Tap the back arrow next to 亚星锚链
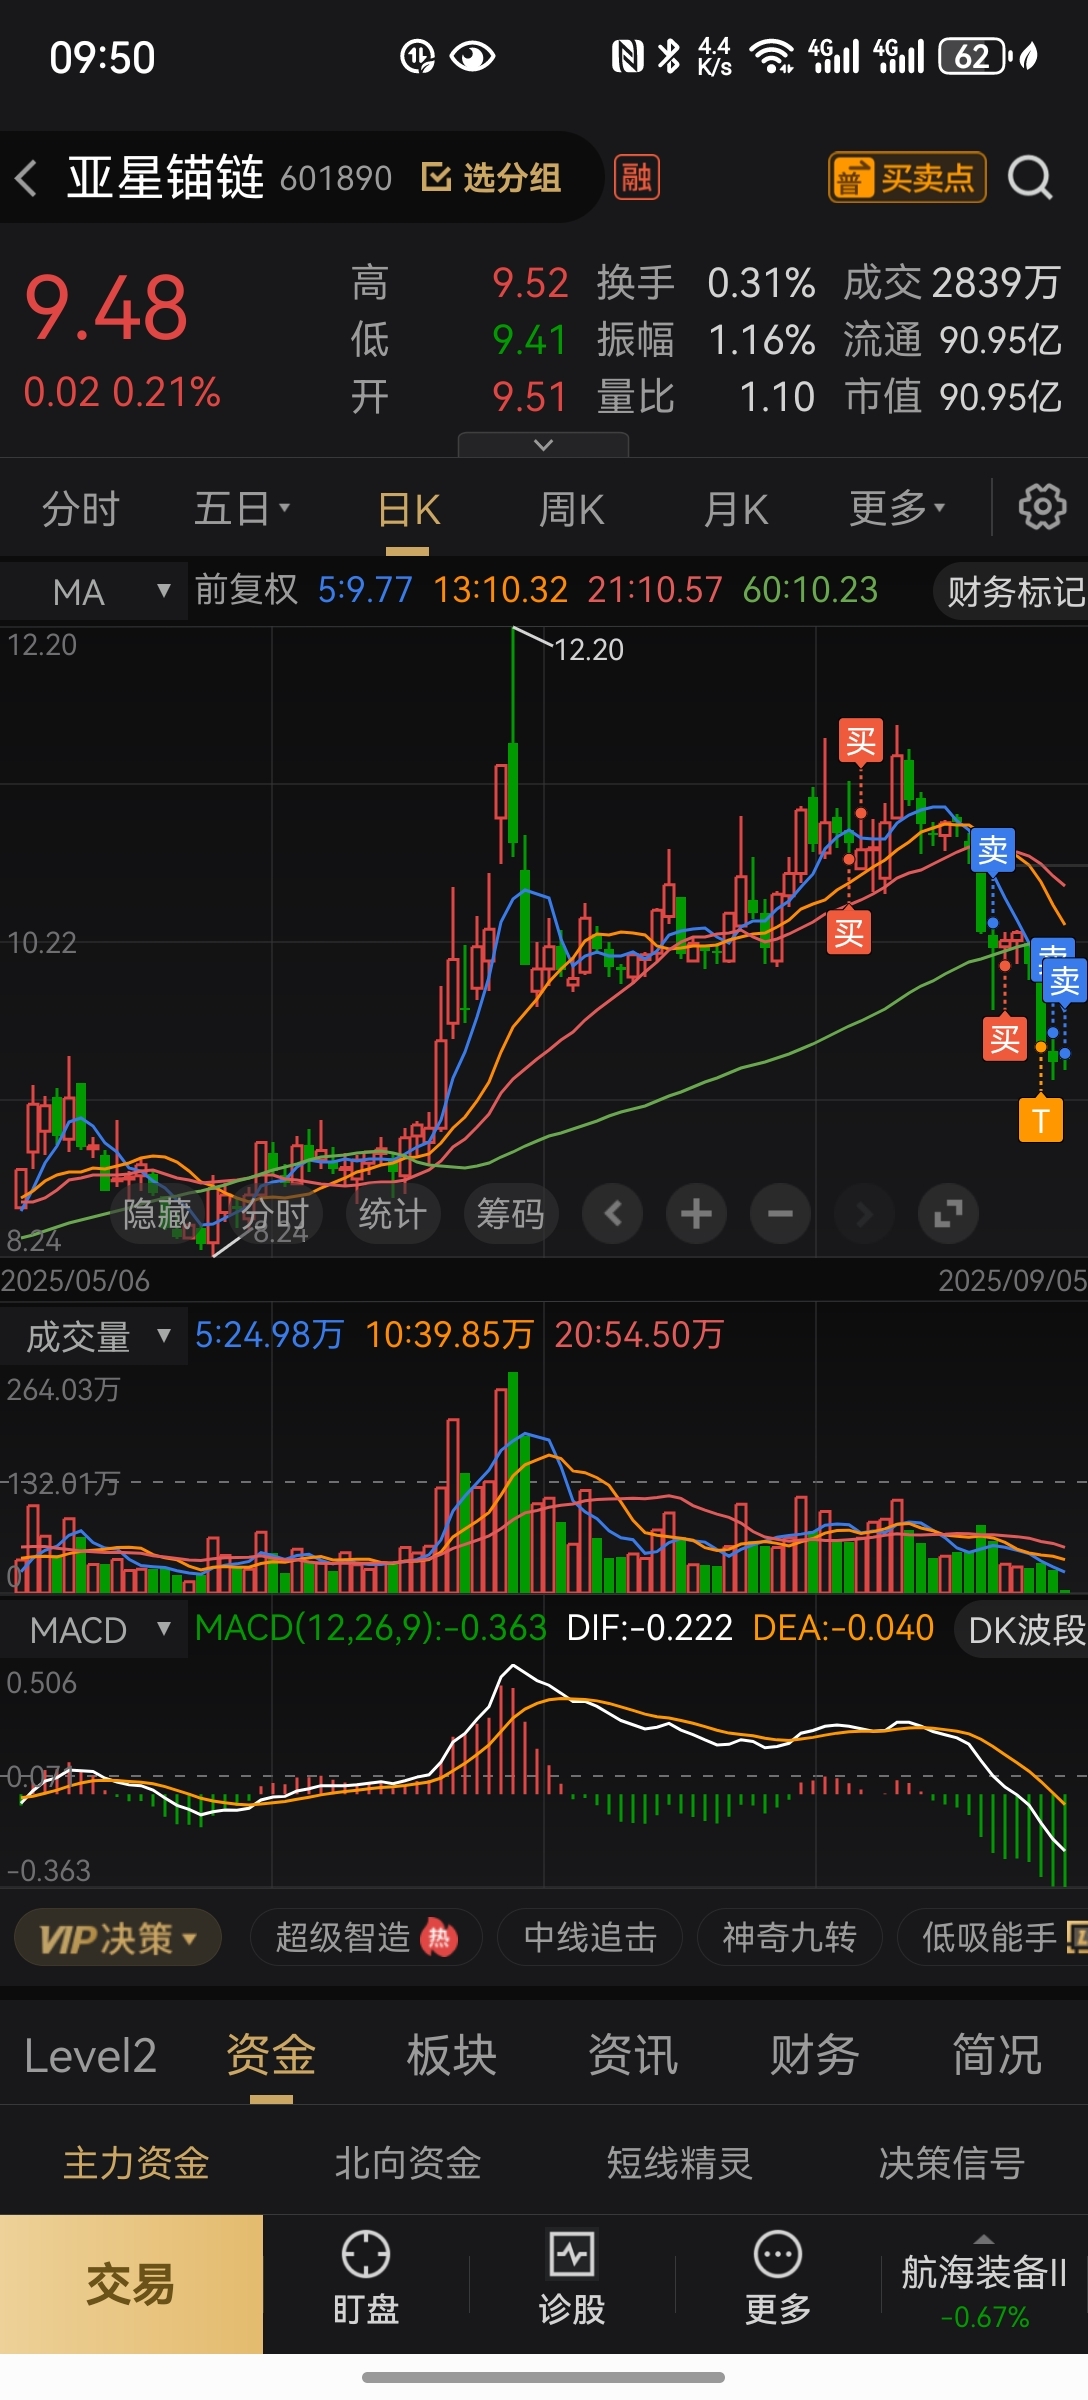 click(x=27, y=179)
